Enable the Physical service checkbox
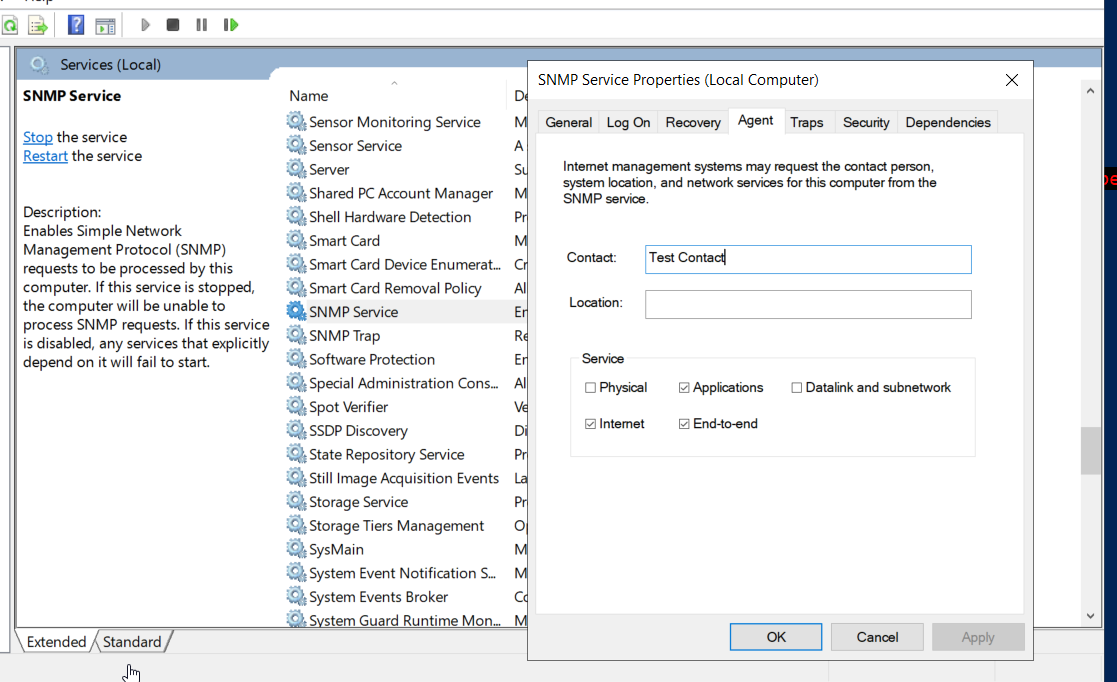 point(590,388)
